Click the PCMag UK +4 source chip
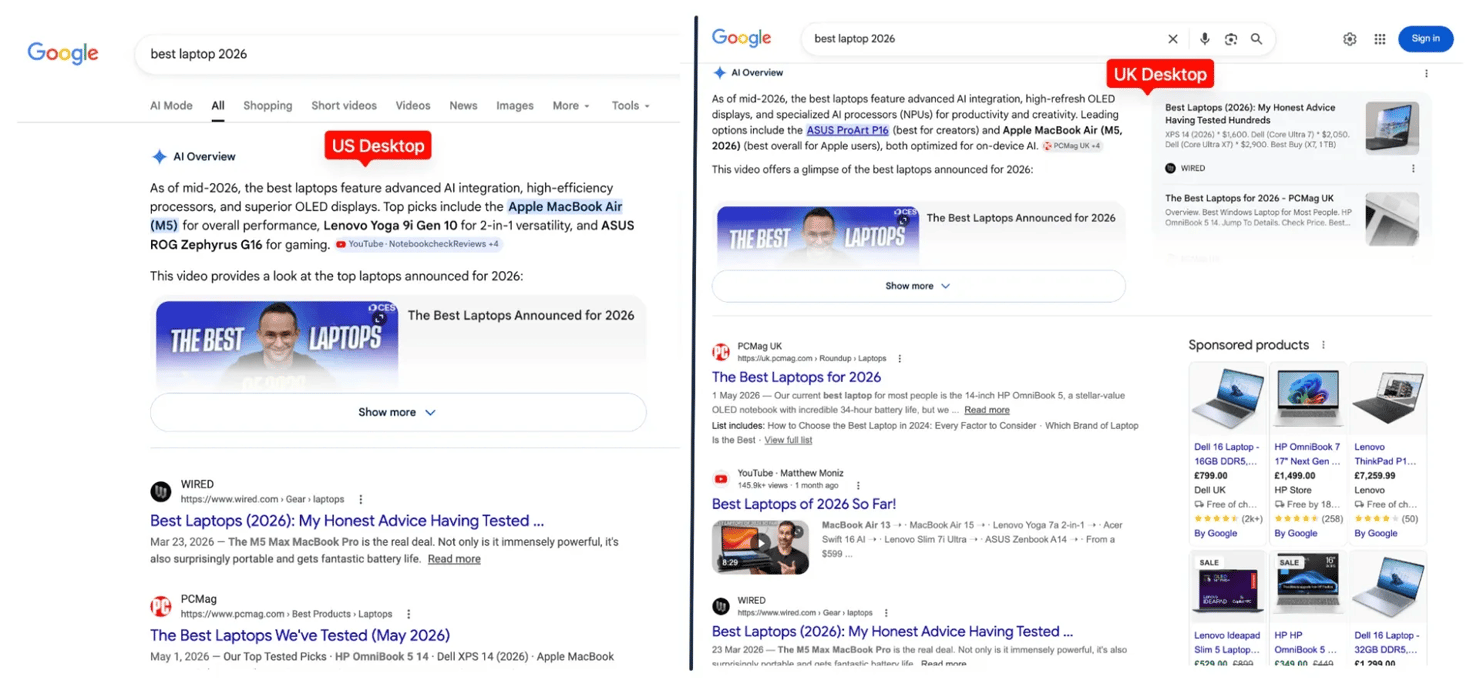 pos(1072,146)
